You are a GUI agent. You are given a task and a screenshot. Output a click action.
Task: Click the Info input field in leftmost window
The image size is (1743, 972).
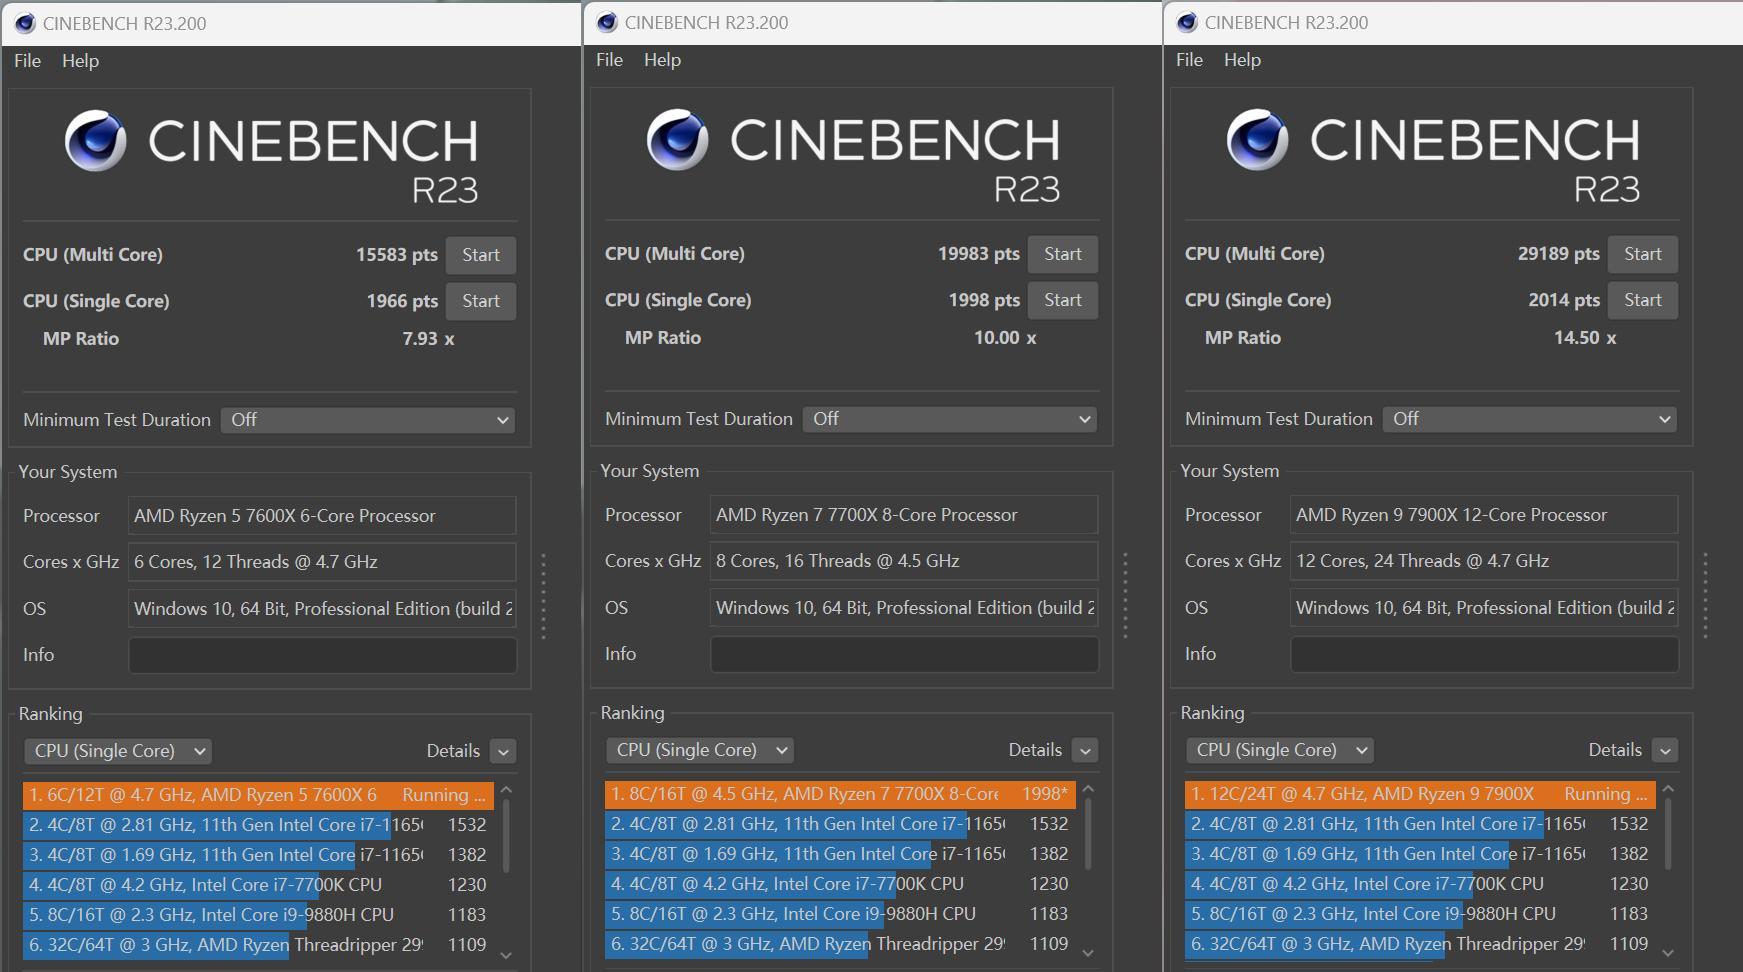322,655
